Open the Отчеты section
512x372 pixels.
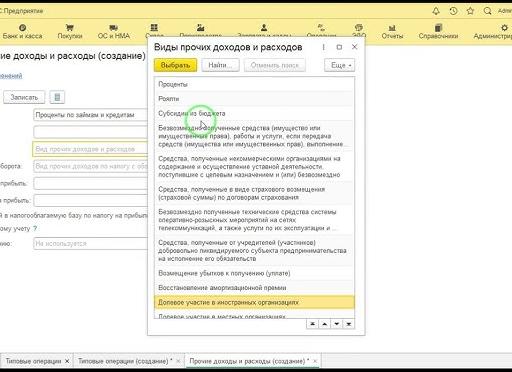(392, 32)
